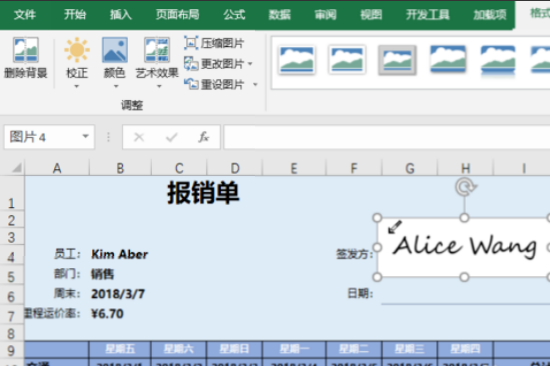Select column C header
550x366 pixels.
click(179, 168)
